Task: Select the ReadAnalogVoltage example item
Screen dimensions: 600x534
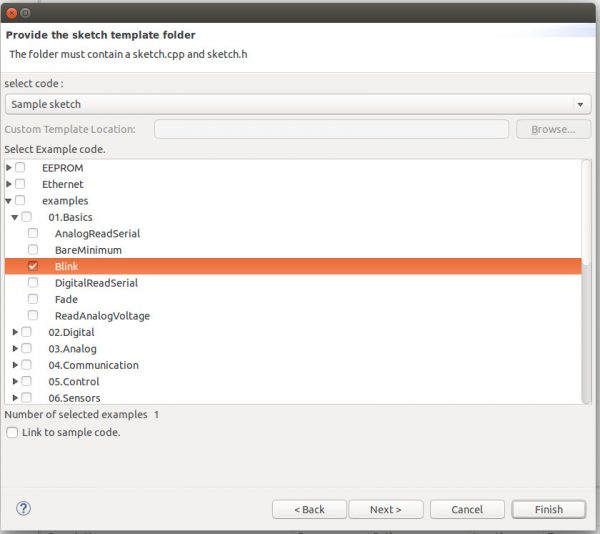Action: point(102,316)
